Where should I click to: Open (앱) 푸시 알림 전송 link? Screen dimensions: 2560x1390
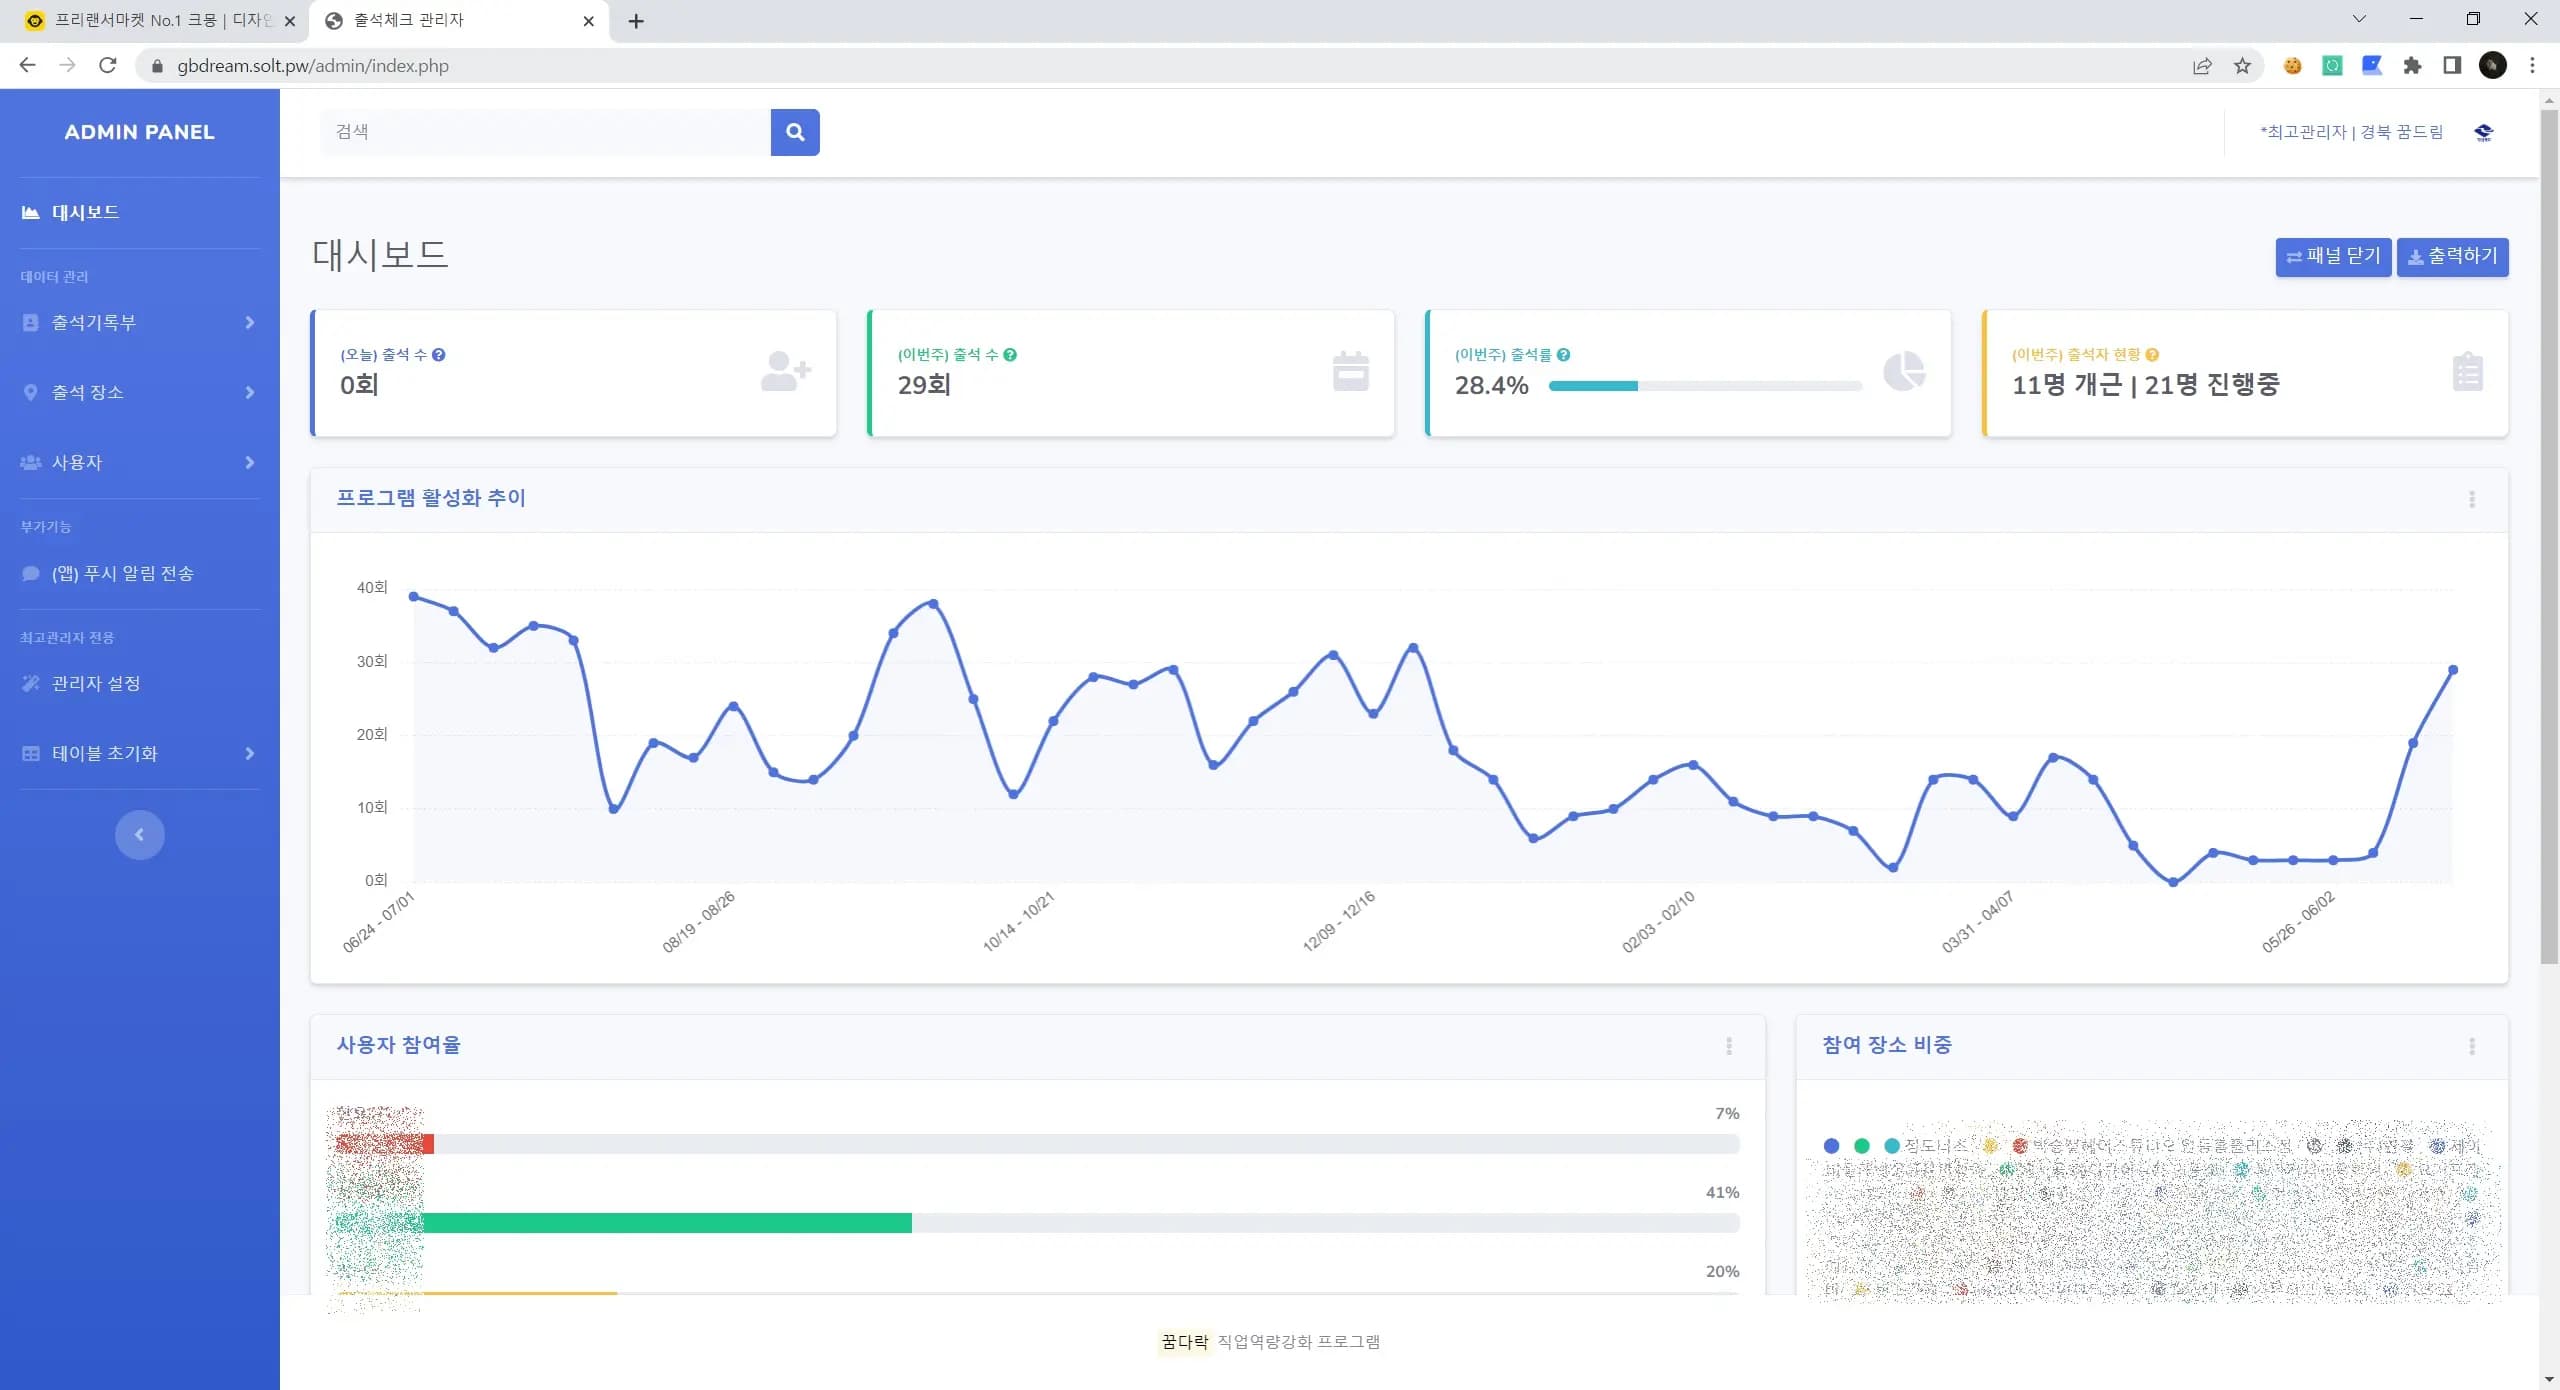[x=122, y=573]
